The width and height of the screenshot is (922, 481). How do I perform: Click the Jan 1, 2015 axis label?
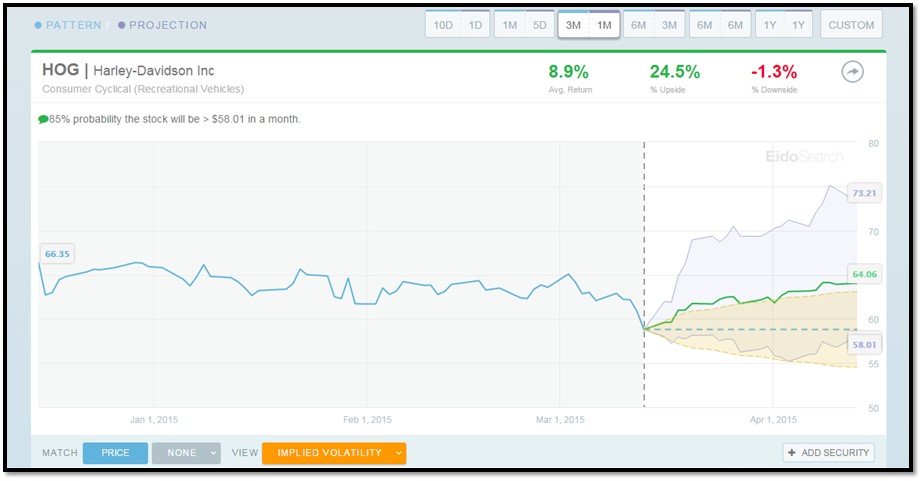[153, 420]
